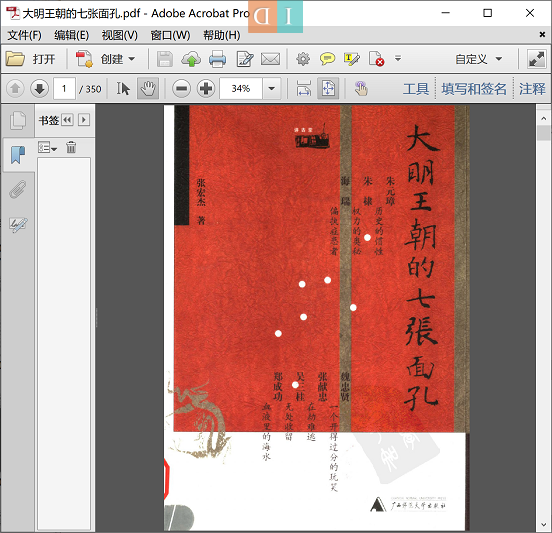Image resolution: width=552 pixels, height=533 pixels.
Task: Collapse bookmarks panel double-arrow button
Action: [67, 120]
